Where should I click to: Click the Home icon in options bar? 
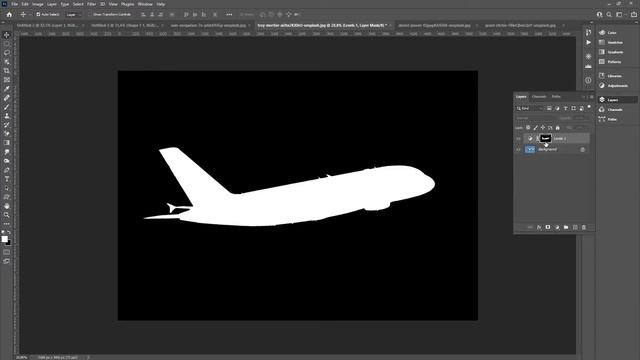click(x=9, y=14)
